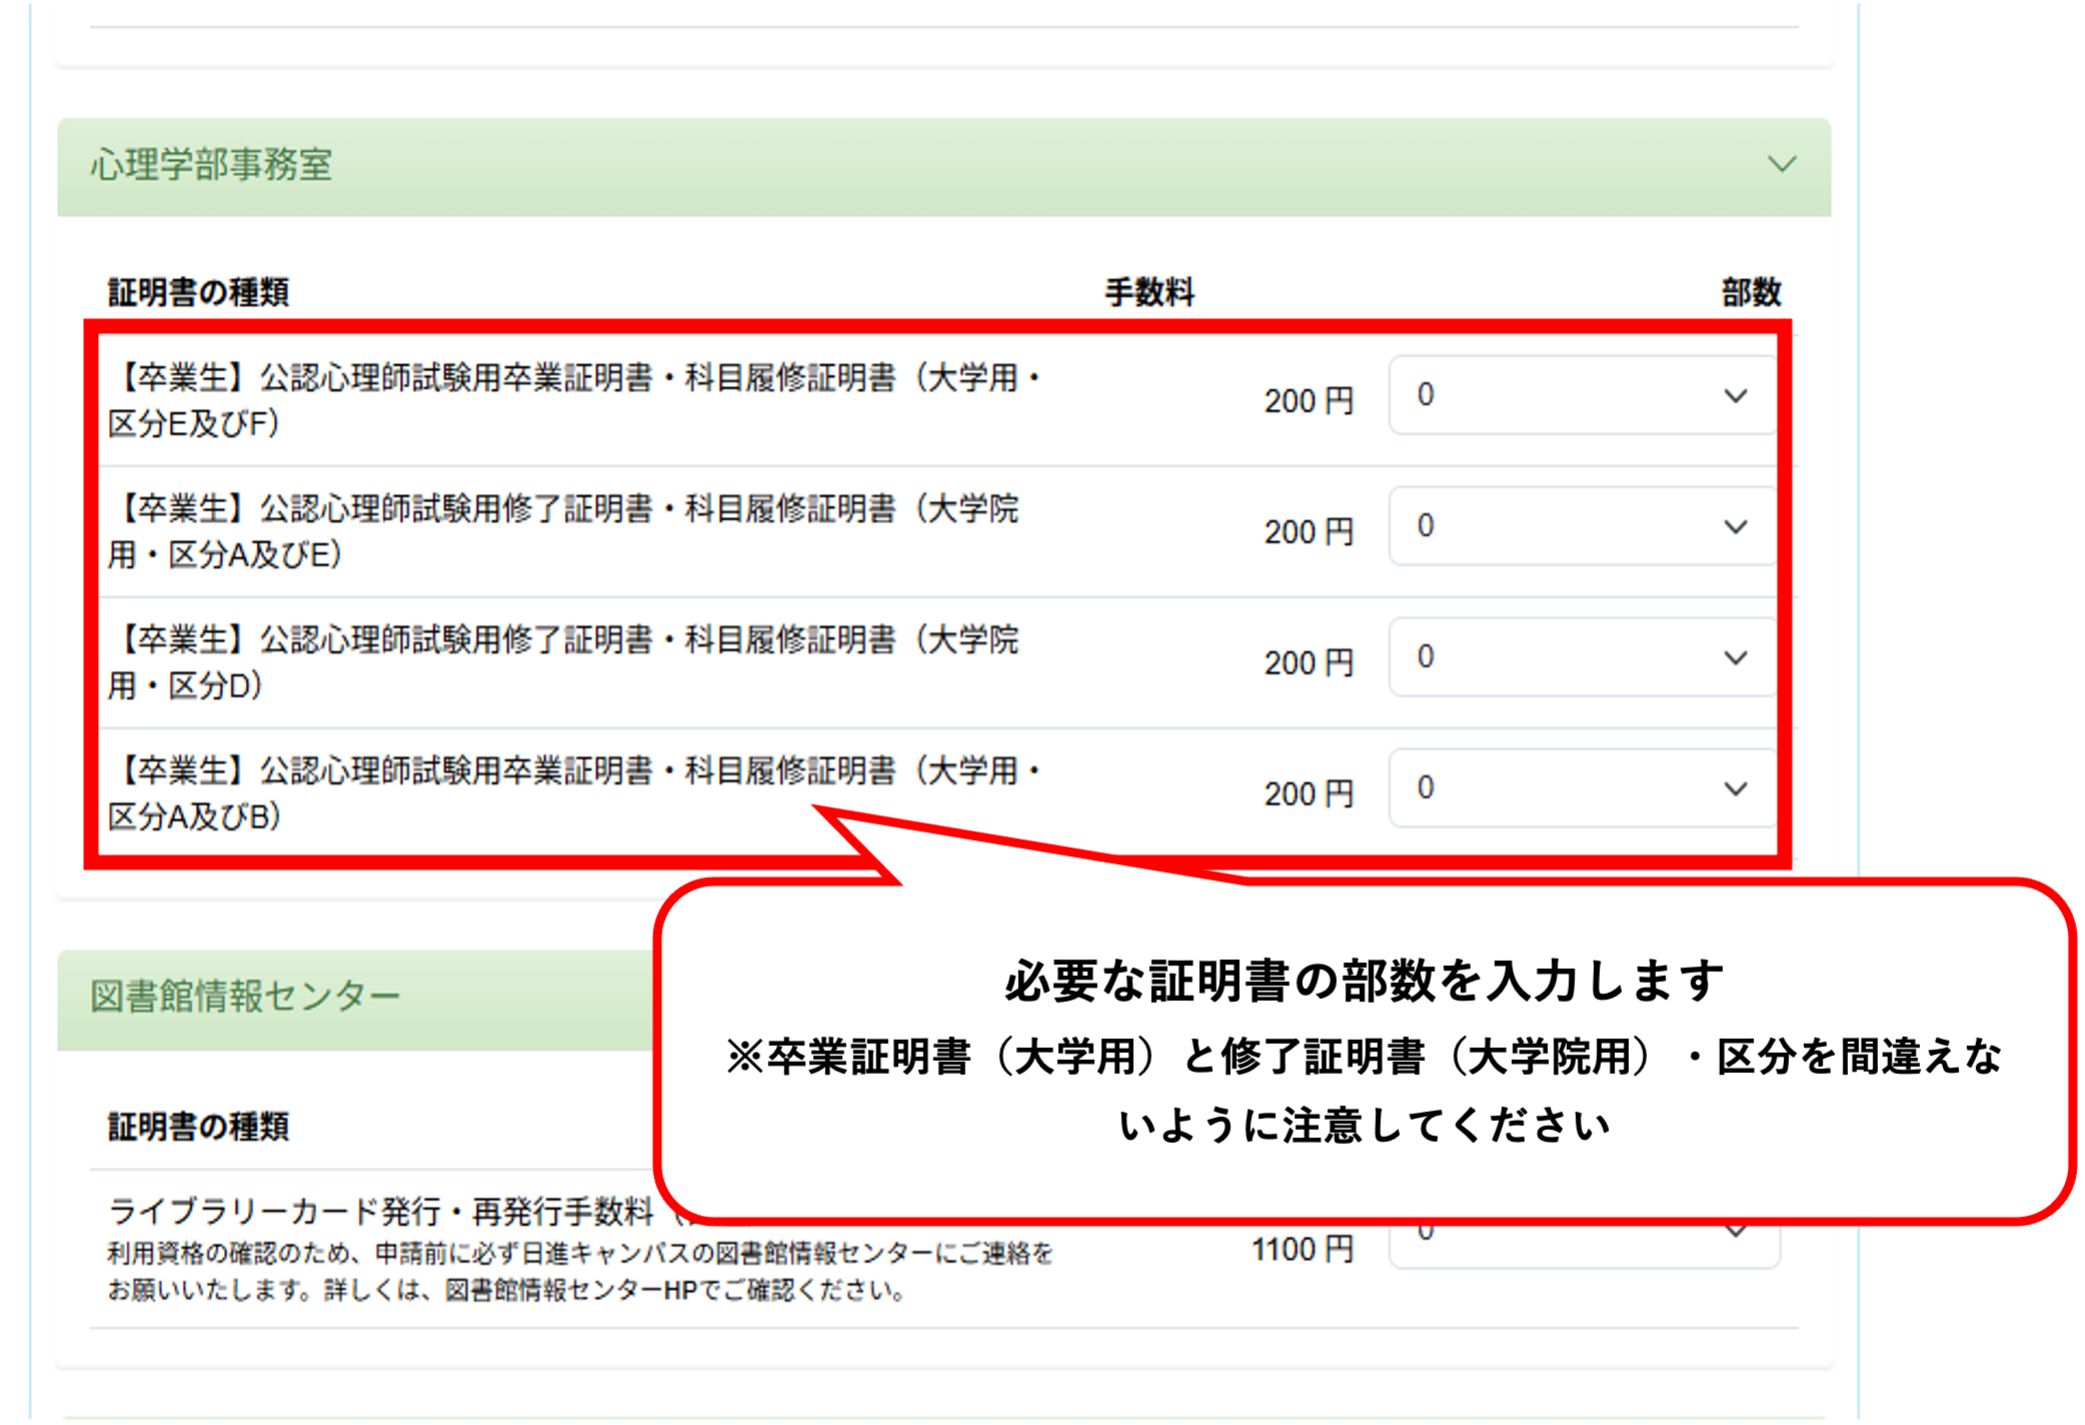The image size is (2085, 1425).
Task: Click the library card quantity dropdown arrow
Action: pos(1737,1234)
